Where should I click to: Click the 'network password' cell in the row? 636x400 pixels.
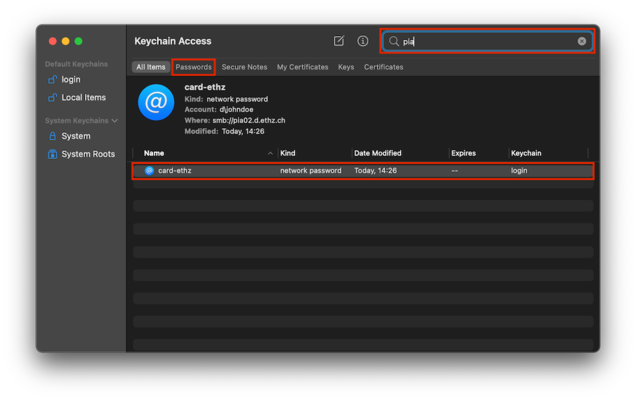click(x=311, y=171)
